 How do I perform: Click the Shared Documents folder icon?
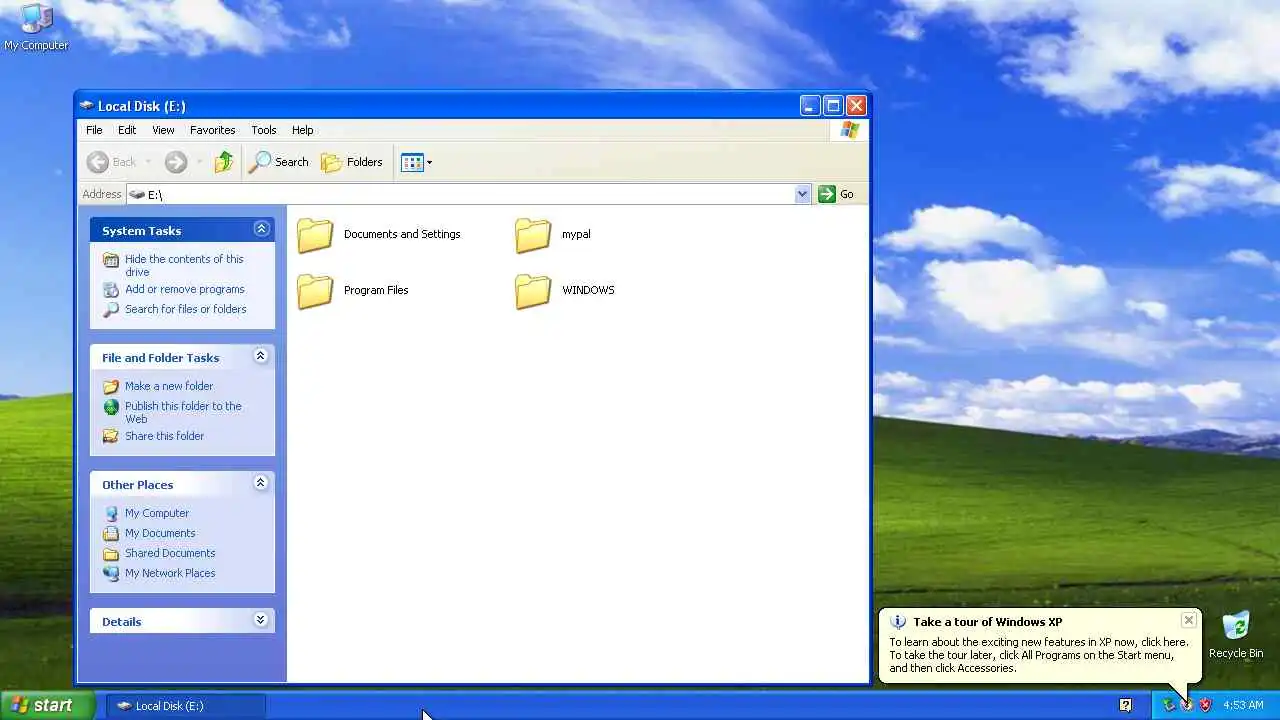tap(111, 553)
